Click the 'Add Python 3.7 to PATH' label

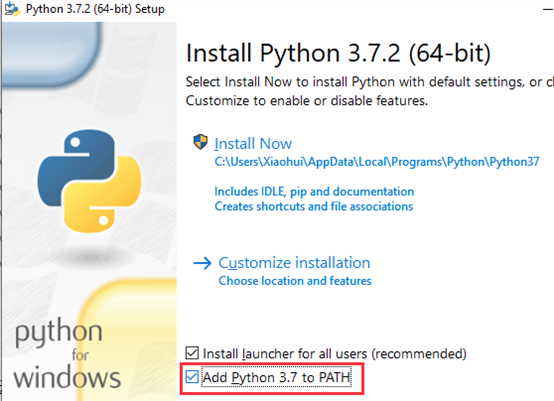[276, 377]
